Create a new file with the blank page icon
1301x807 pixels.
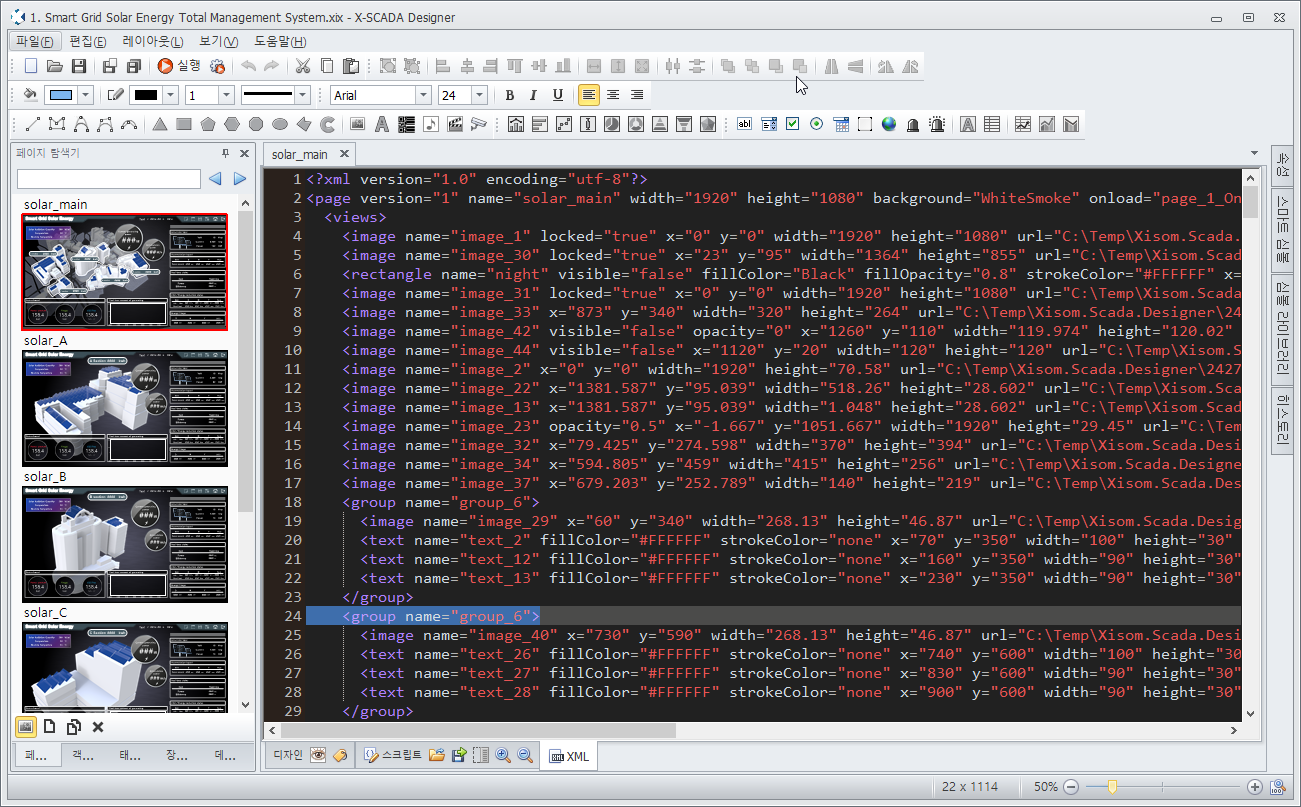click(31, 66)
